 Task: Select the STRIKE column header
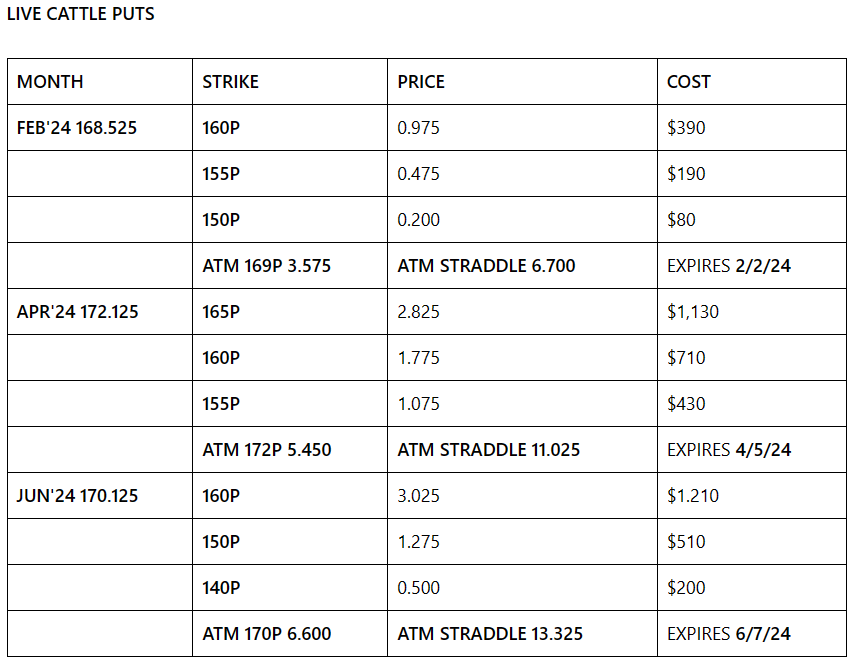tap(230, 82)
